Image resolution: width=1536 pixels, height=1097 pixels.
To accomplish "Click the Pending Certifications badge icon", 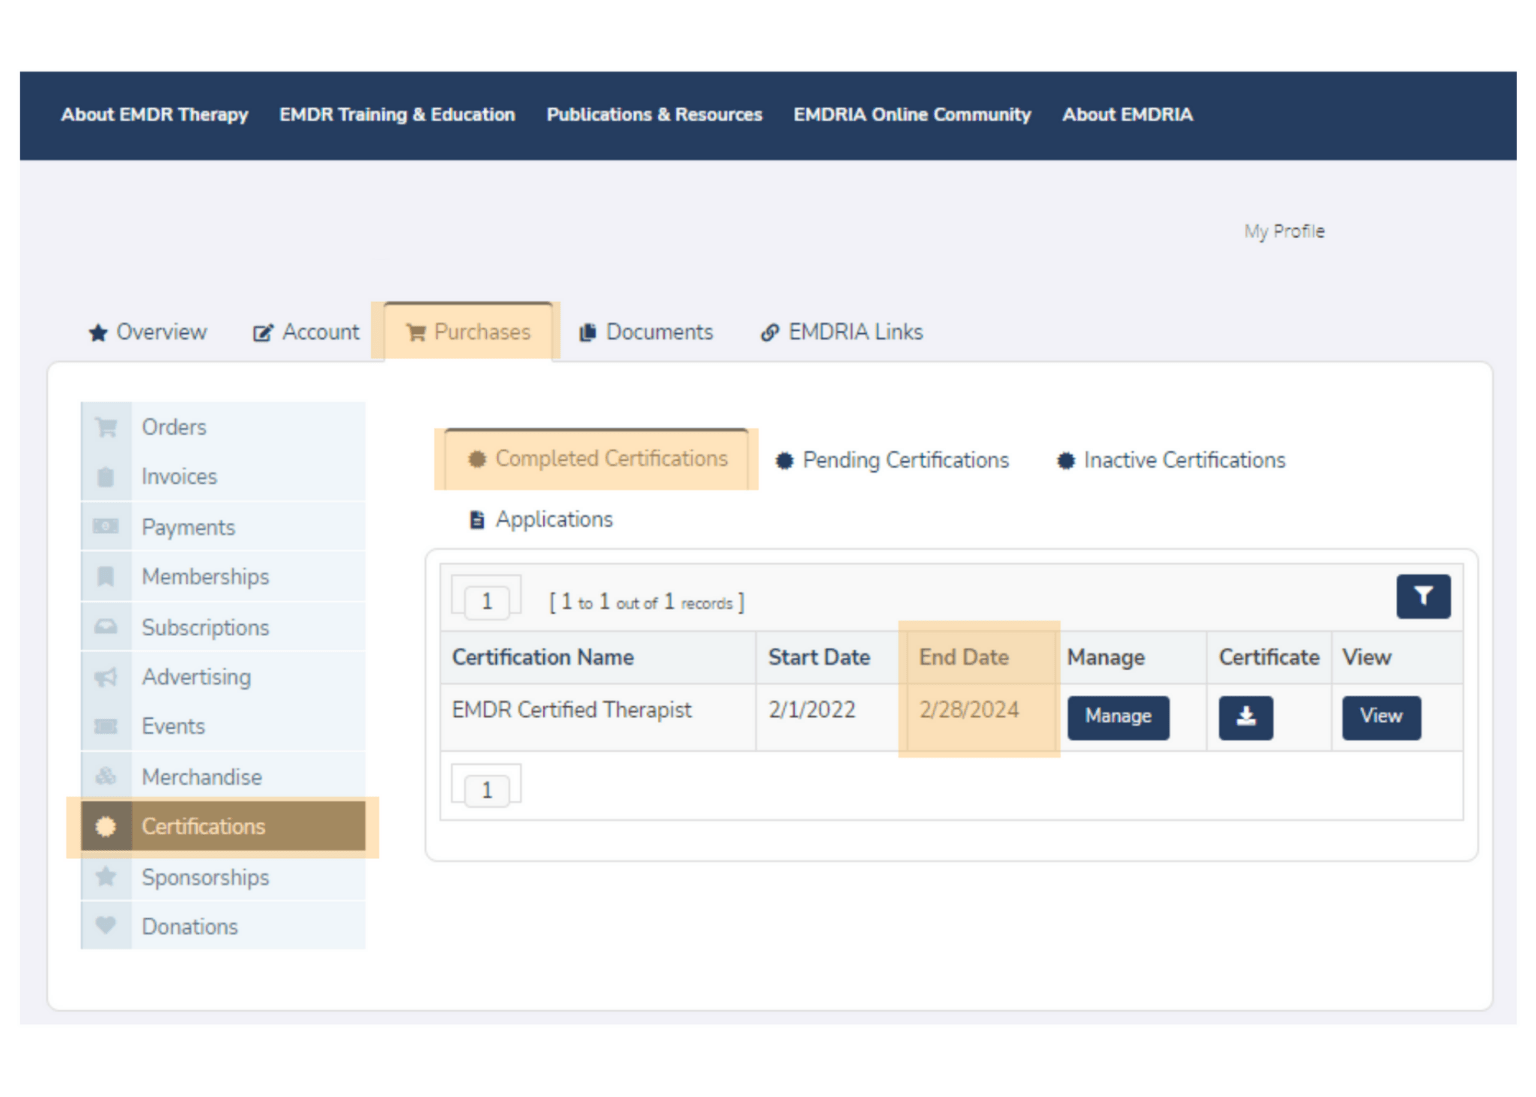I will click(785, 461).
